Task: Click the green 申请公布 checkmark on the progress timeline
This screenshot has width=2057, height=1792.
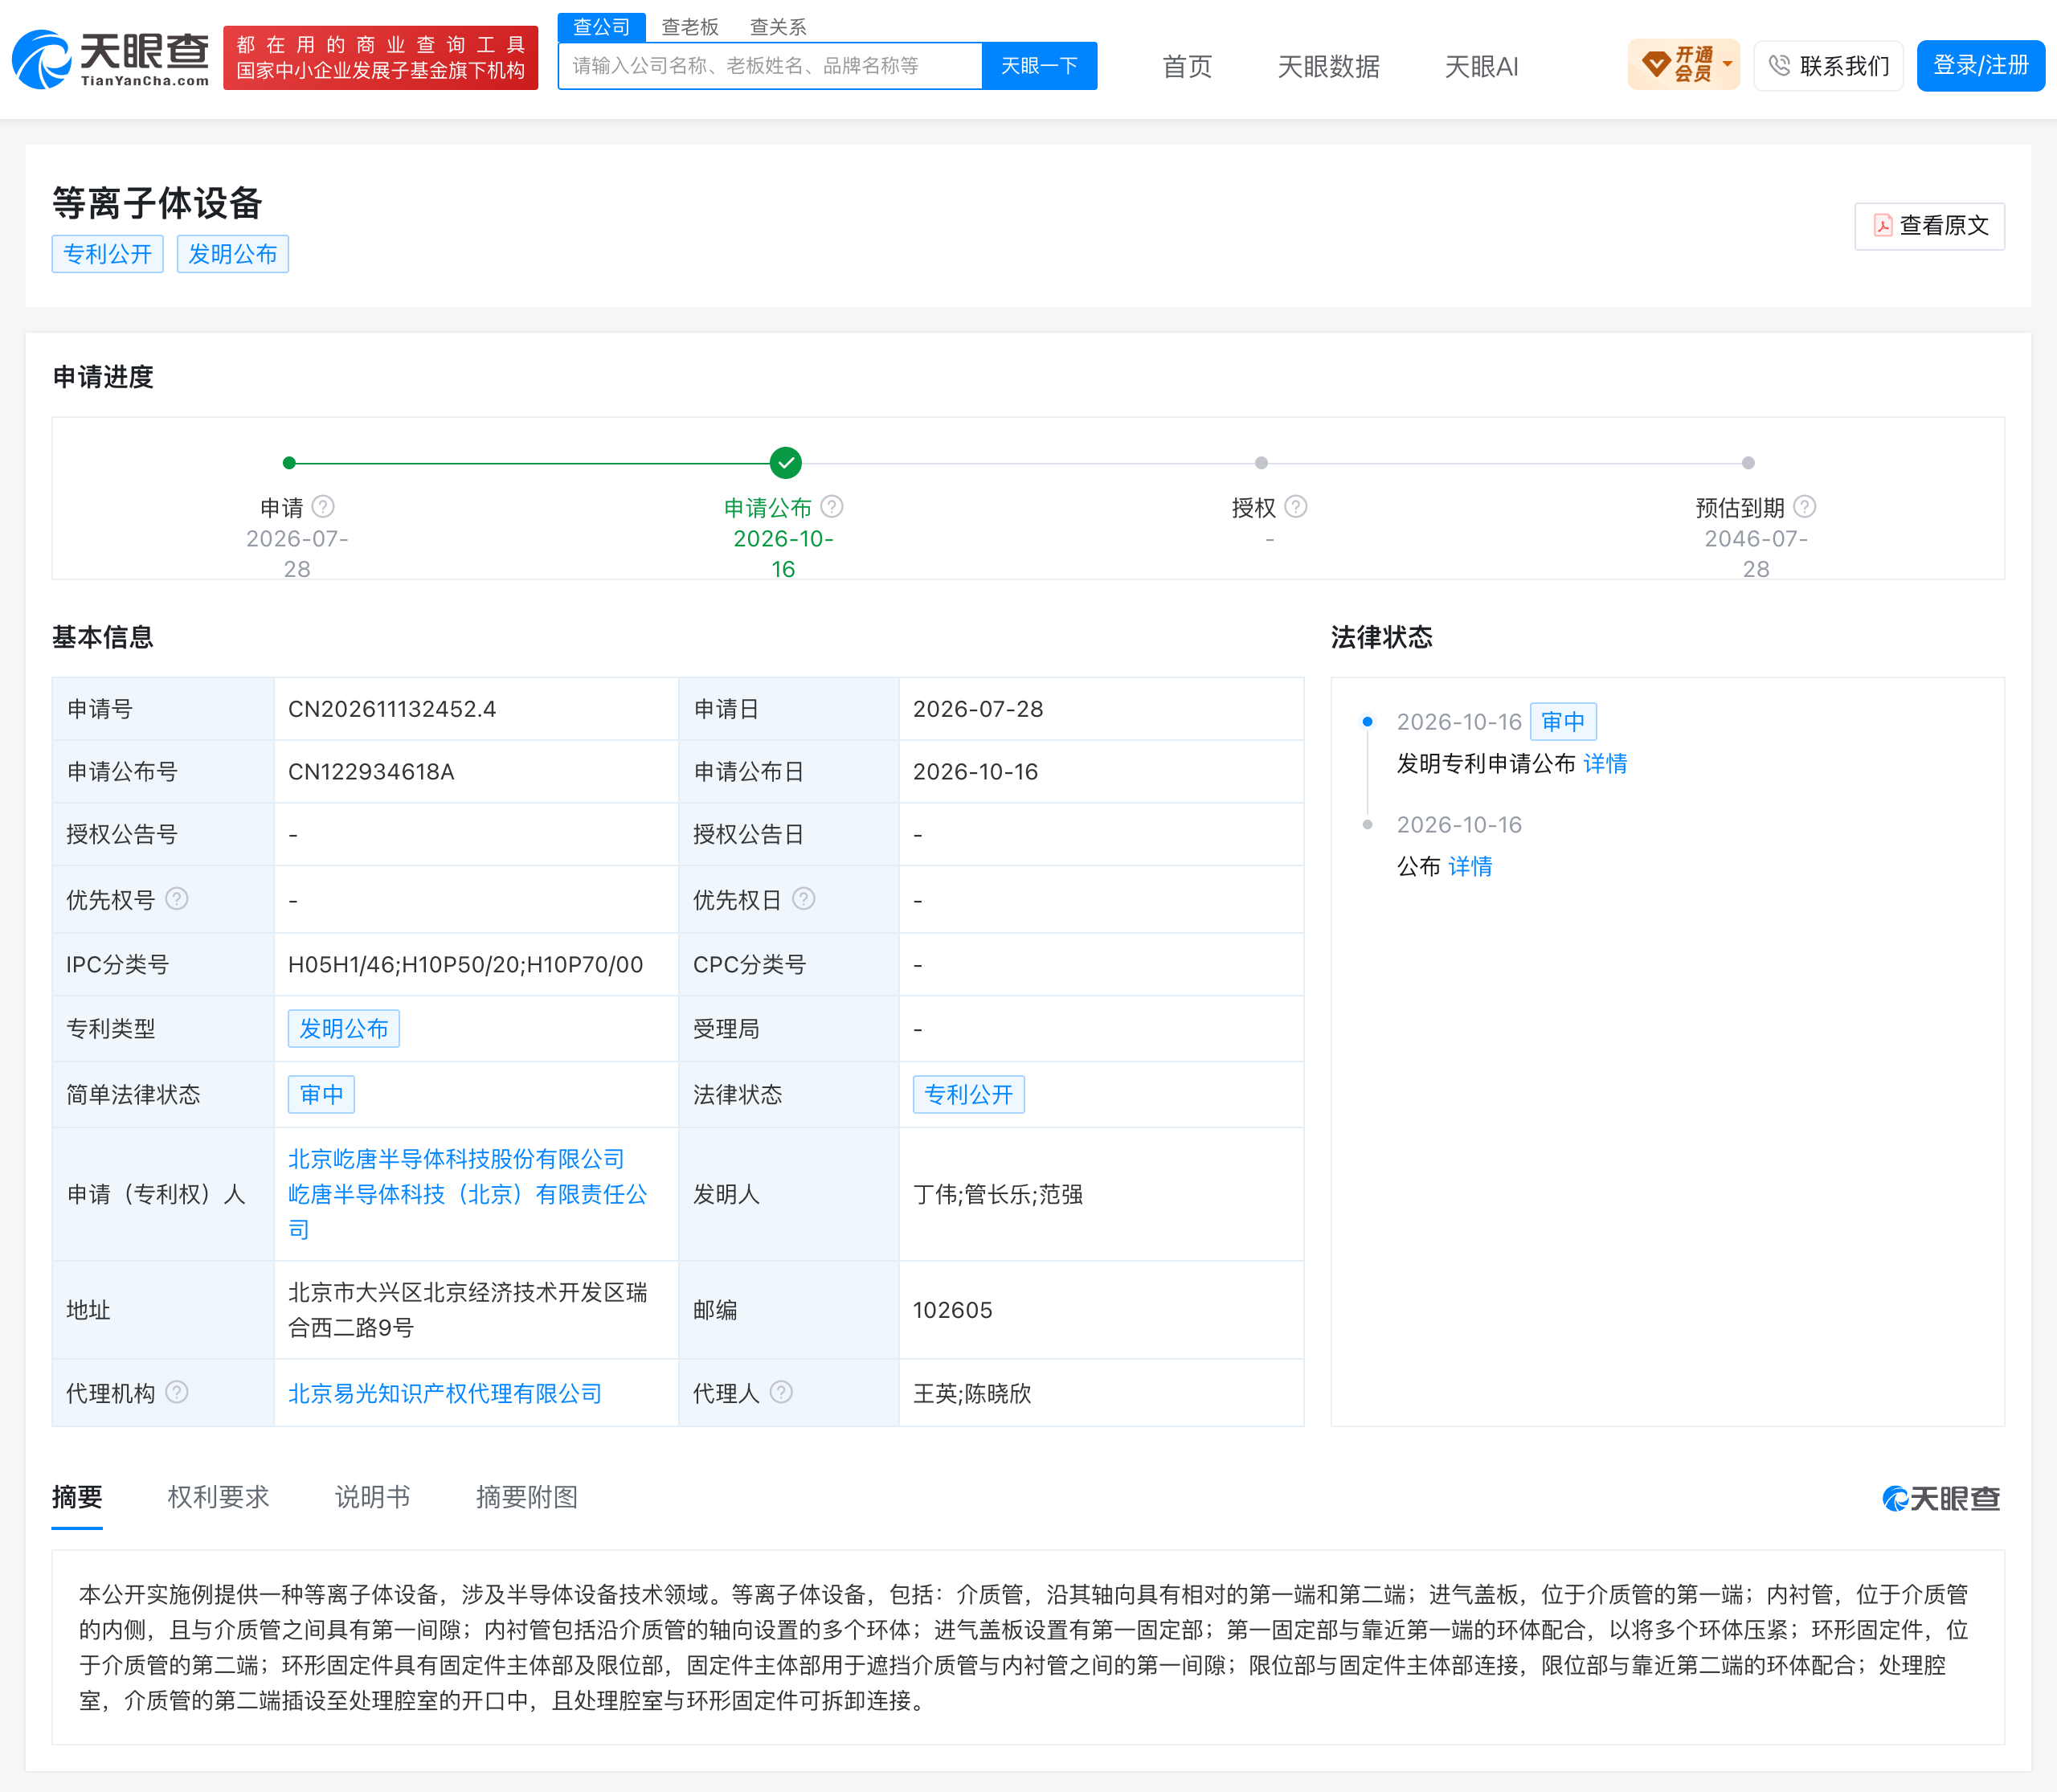Action: 786,463
